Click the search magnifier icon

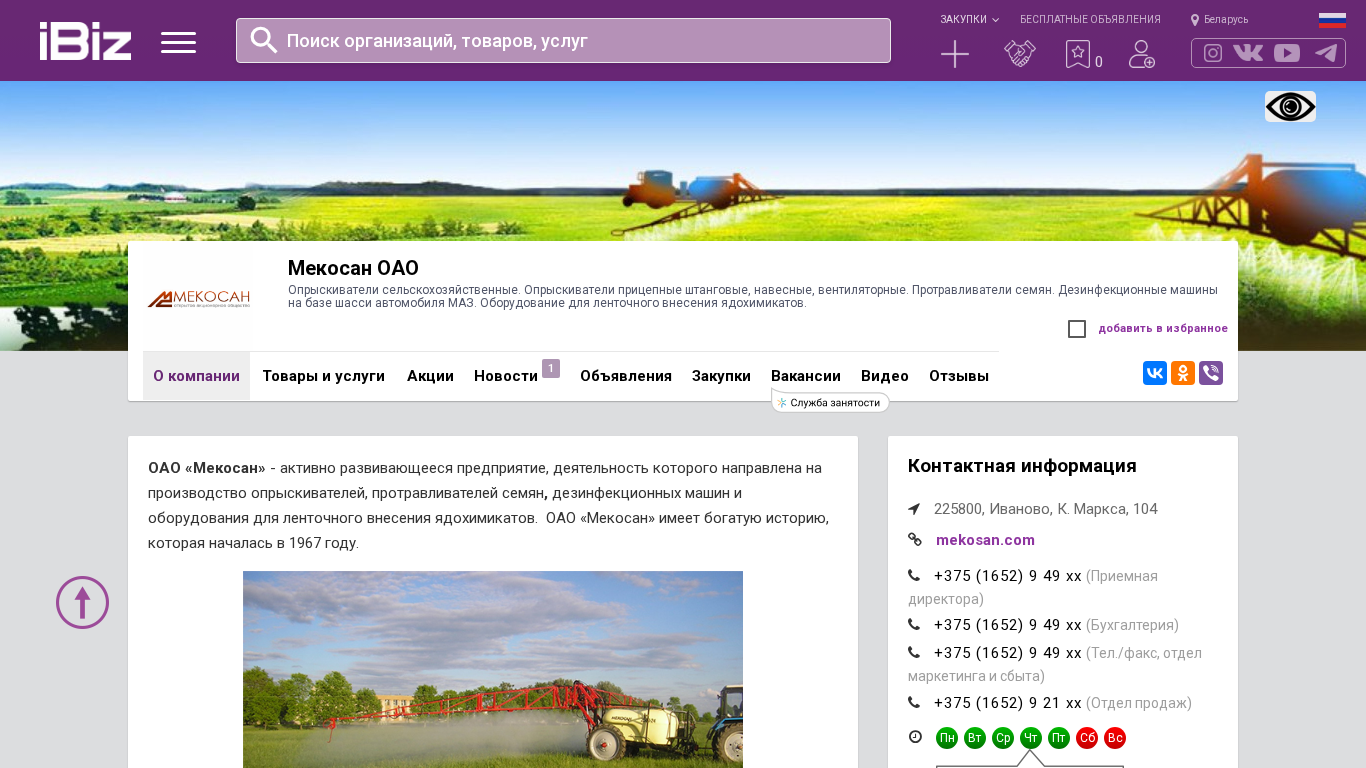264,40
